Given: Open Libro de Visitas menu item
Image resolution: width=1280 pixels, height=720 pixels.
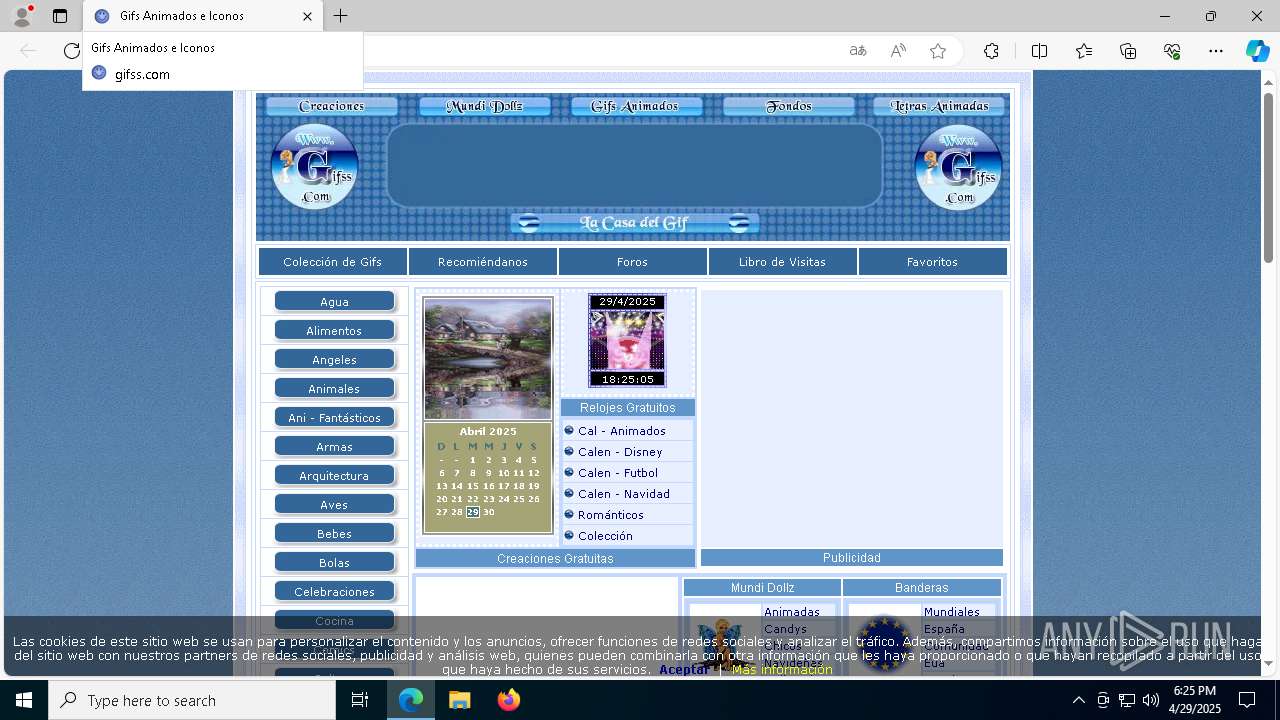Looking at the screenshot, I should coord(782,262).
